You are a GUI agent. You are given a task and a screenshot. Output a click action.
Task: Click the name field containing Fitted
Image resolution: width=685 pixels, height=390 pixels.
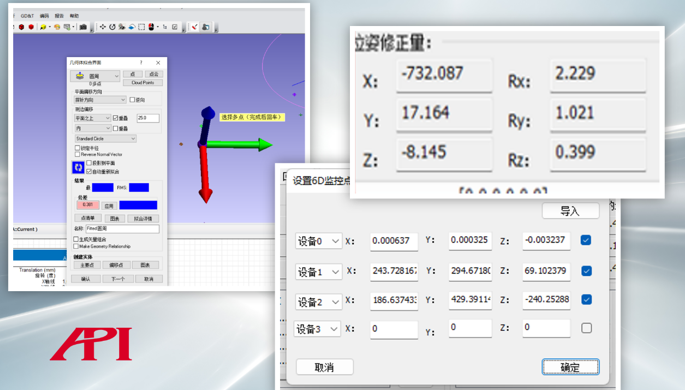(x=122, y=229)
